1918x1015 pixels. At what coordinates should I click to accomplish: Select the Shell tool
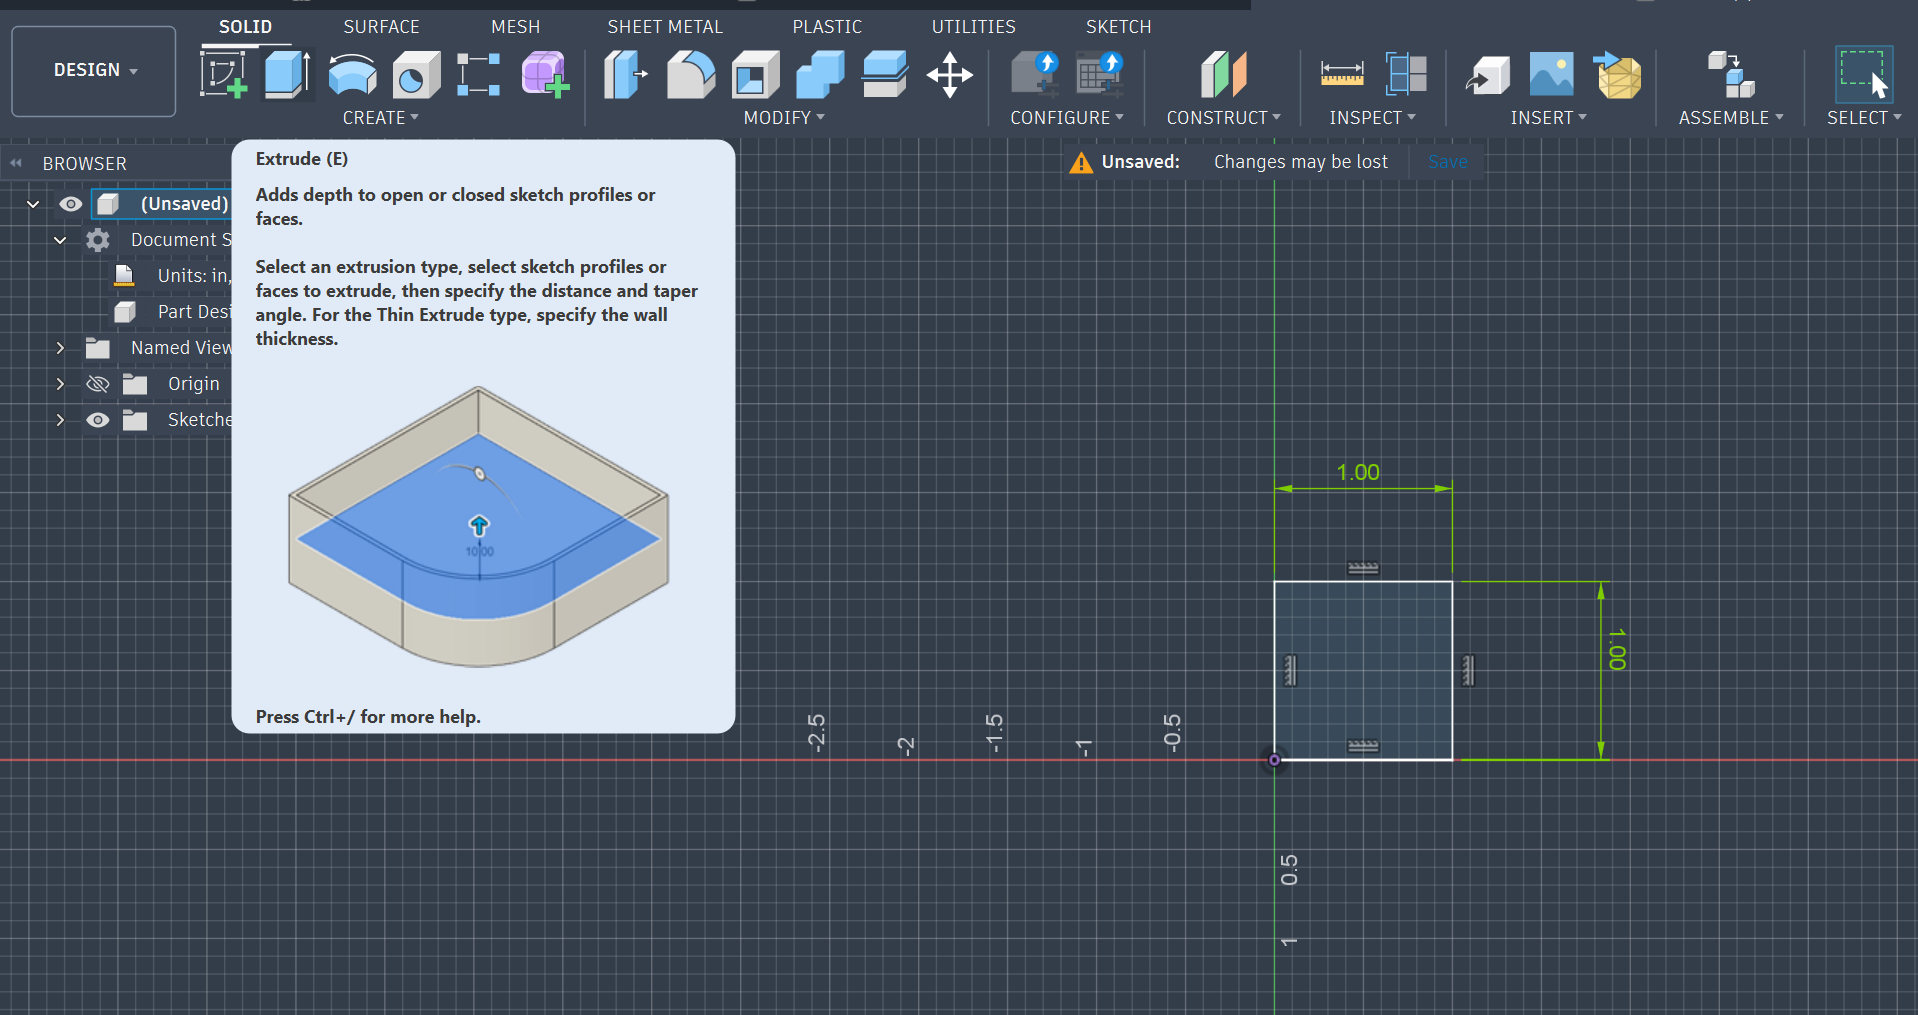[x=756, y=75]
